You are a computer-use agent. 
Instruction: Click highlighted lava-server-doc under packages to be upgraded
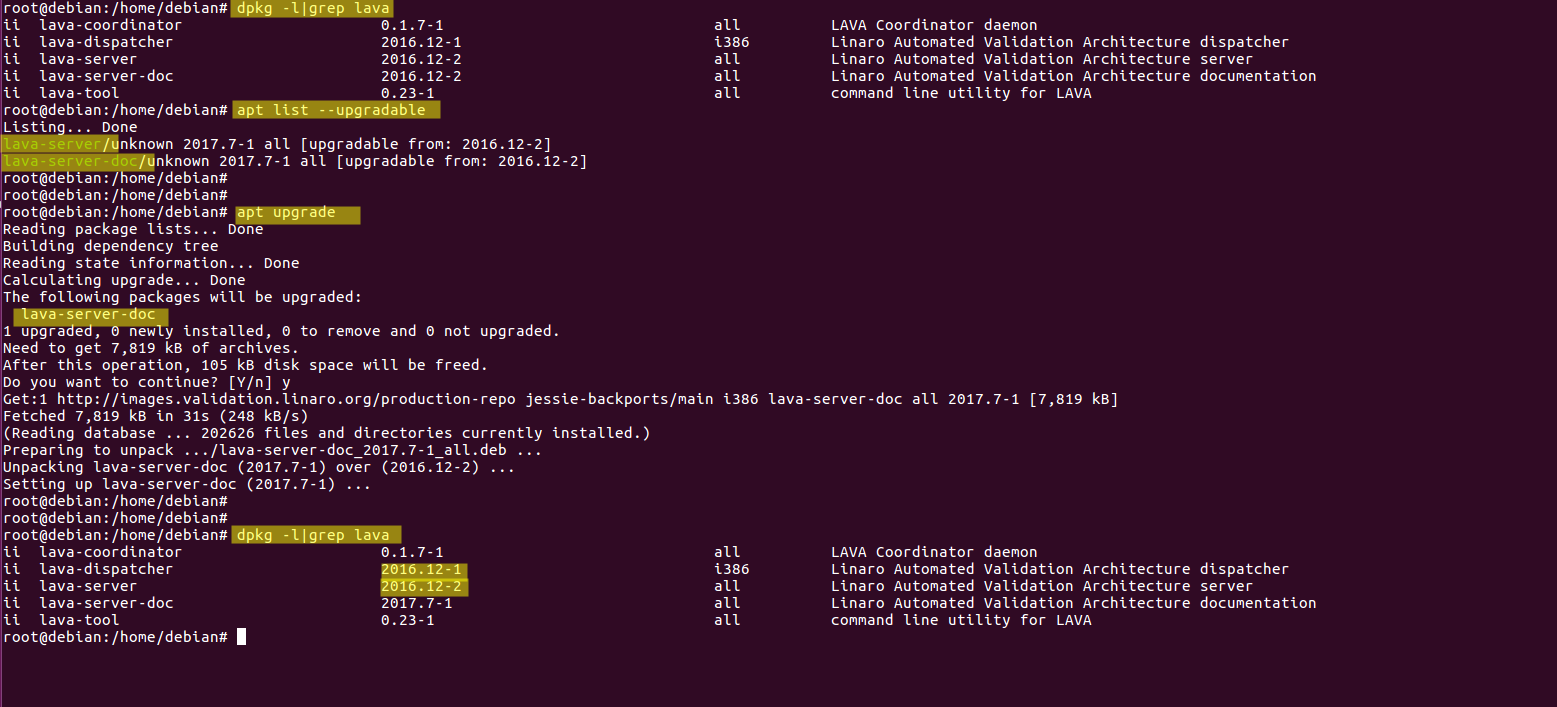tap(89, 315)
